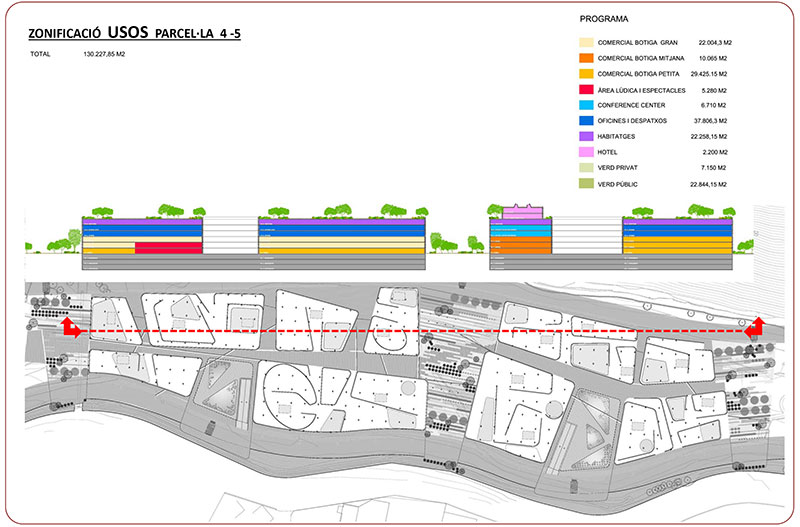Click the Verd Privat legend swatch
This screenshot has height=527, width=800.
coord(586,168)
